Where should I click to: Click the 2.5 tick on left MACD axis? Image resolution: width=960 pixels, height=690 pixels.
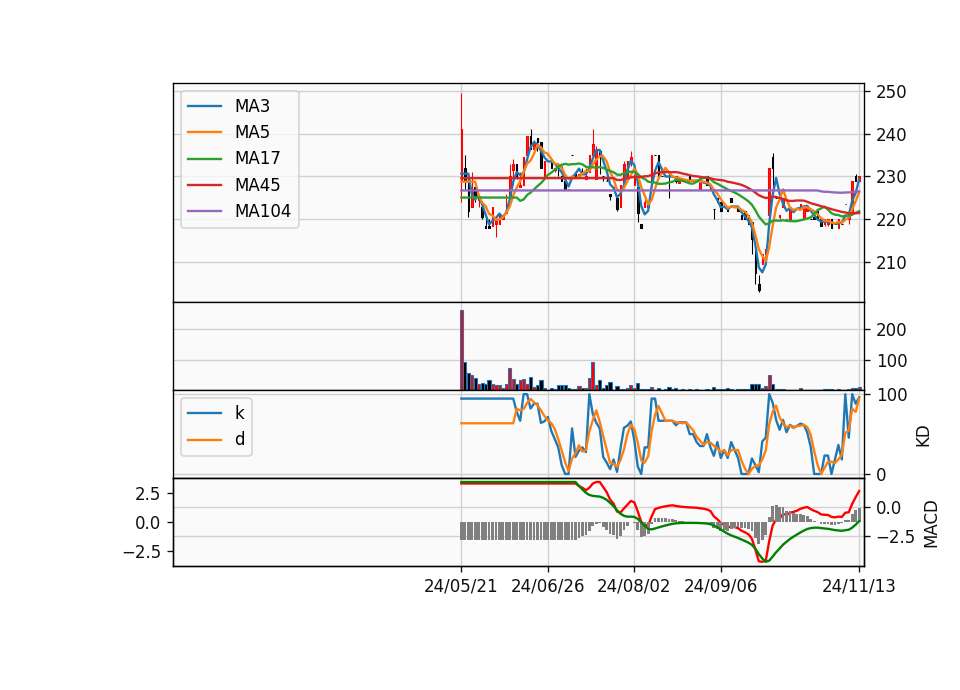pos(147,494)
